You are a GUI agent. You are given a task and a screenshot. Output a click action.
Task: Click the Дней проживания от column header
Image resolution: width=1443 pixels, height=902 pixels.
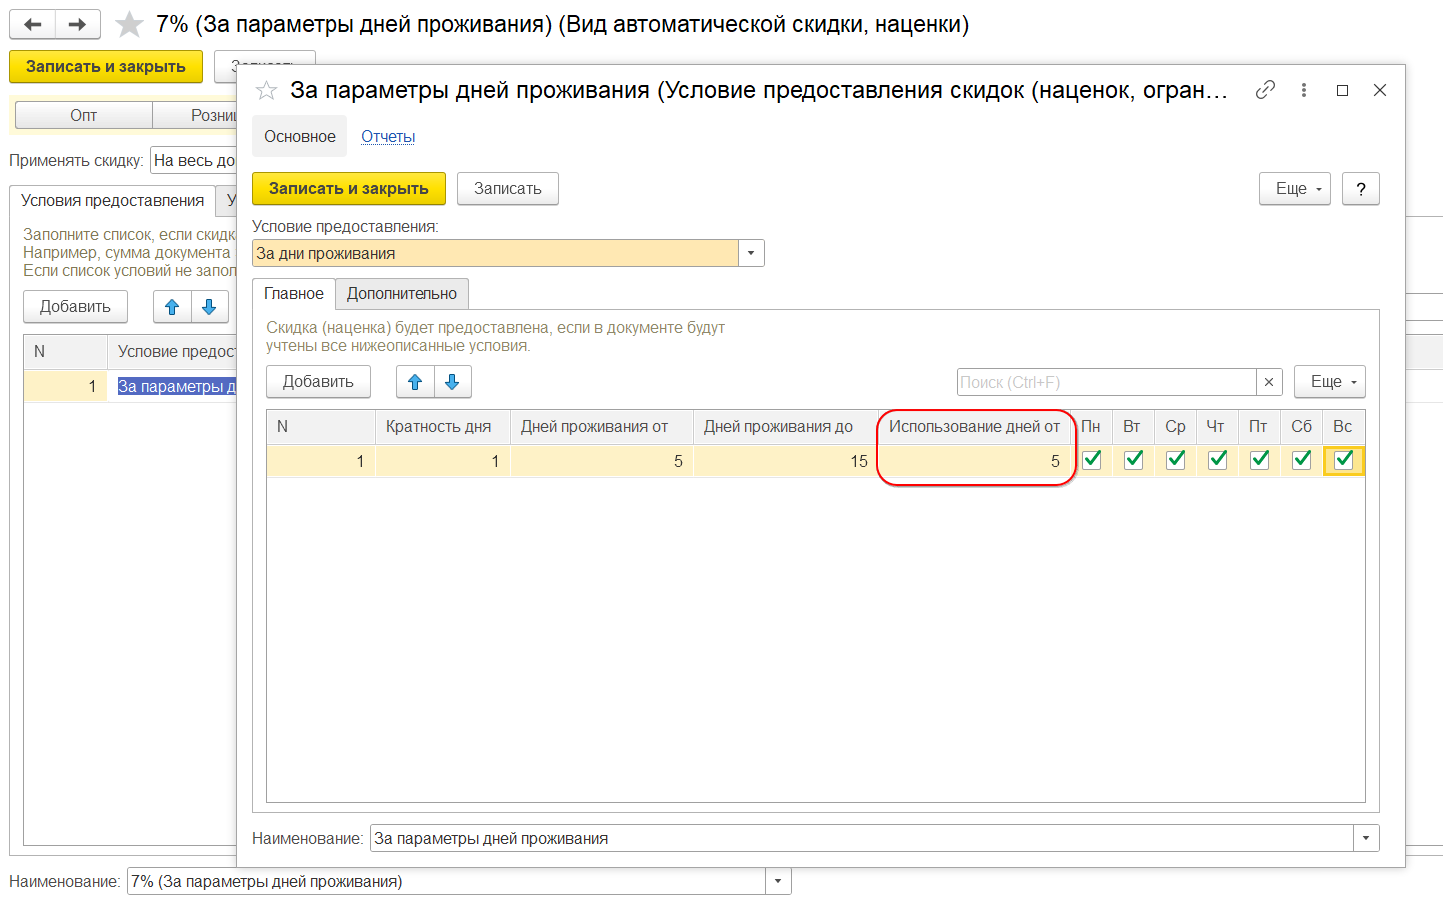click(602, 427)
